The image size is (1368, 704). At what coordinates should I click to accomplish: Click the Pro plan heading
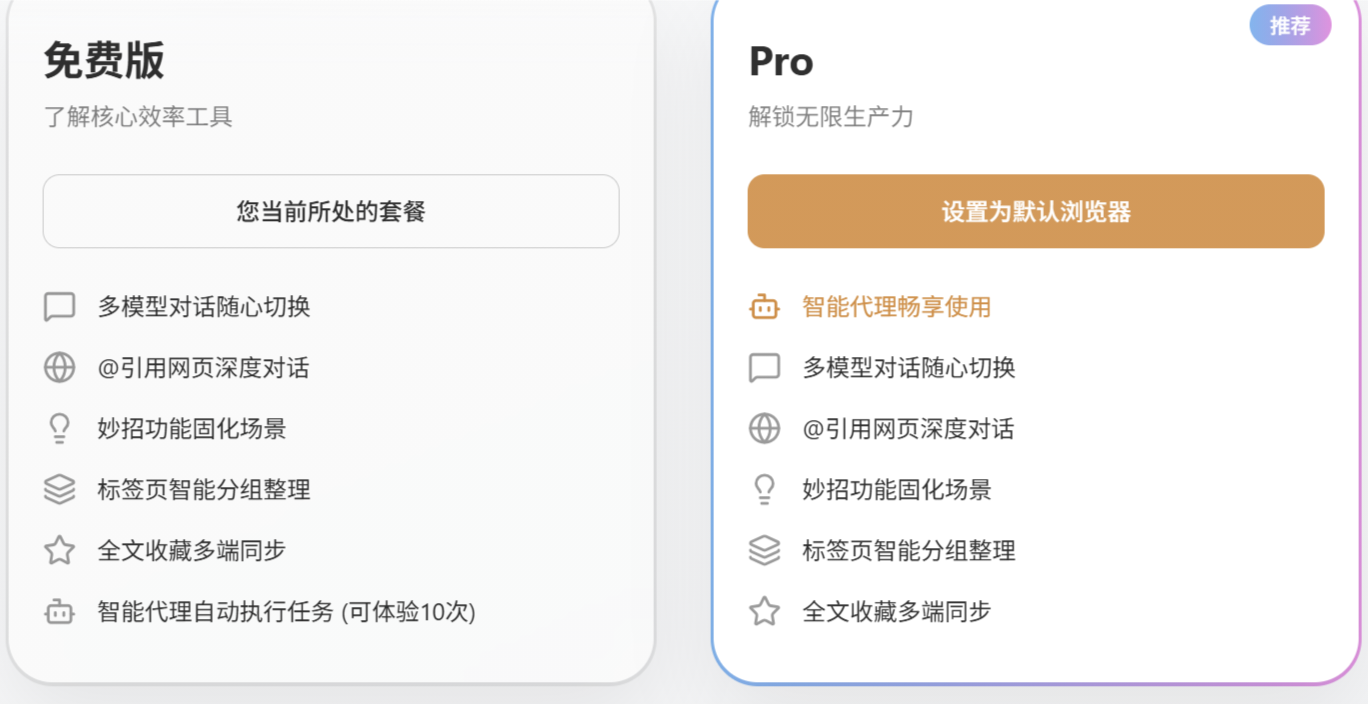point(781,62)
